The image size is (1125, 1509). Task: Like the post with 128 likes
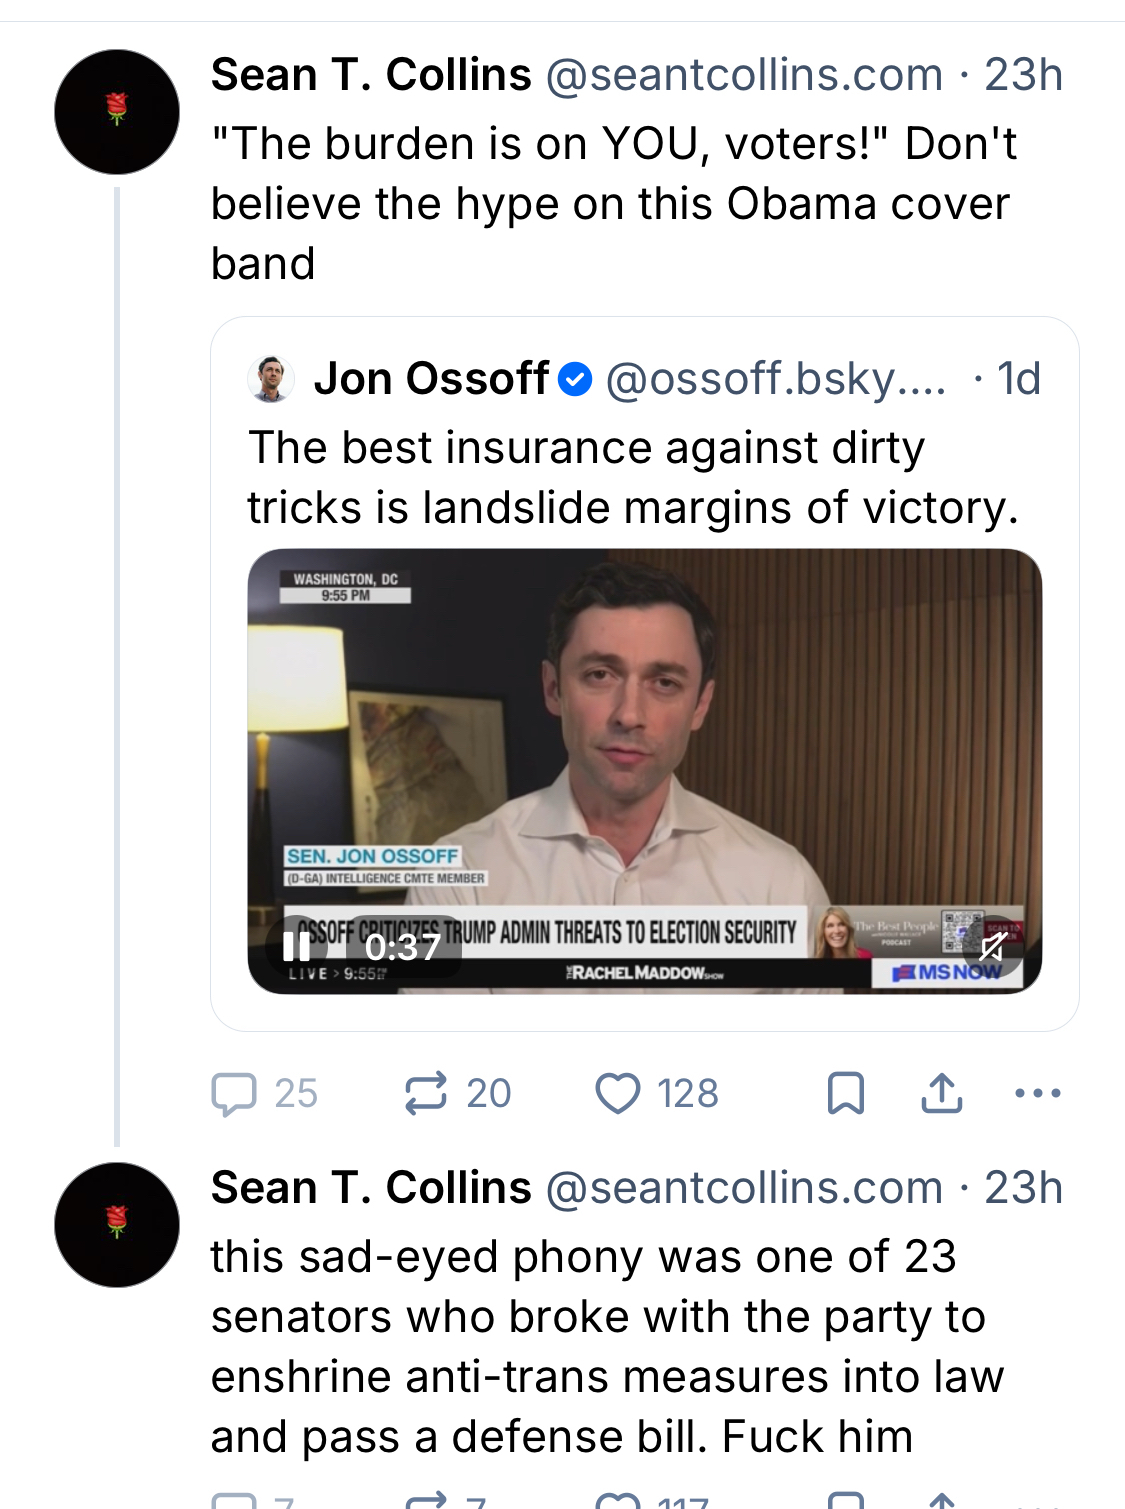pos(618,1093)
